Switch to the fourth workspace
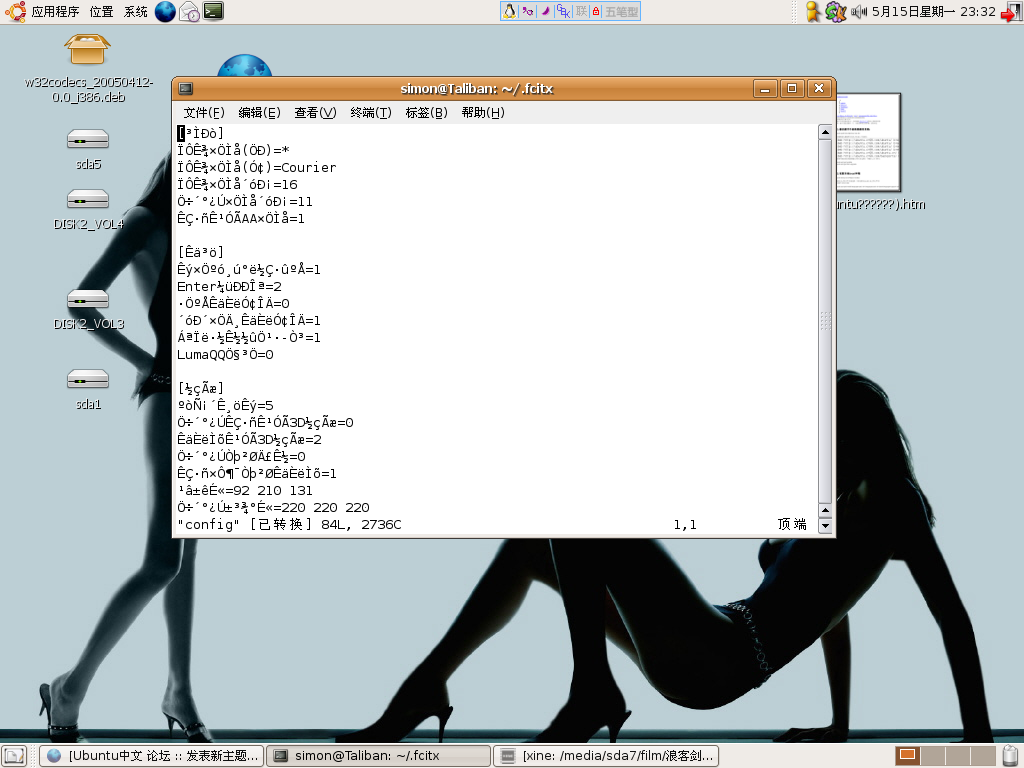Image resolution: width=1024 pixels, height=768 pixels. click(982, 756)
